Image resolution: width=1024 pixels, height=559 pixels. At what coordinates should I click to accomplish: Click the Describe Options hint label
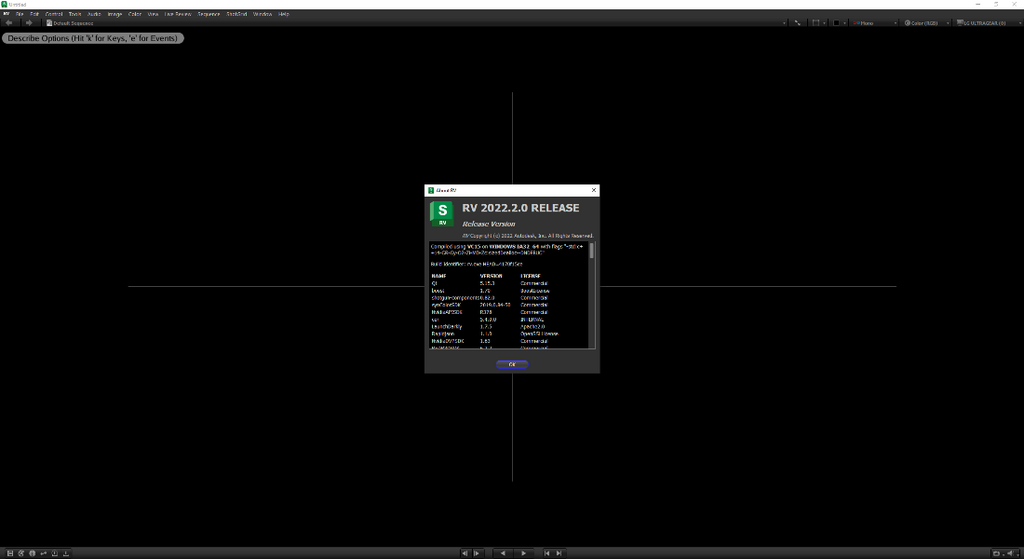93,39
